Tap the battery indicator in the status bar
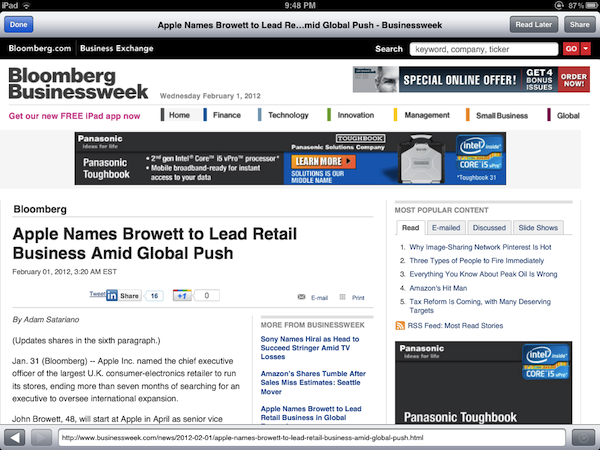 [x=592, y=5]
